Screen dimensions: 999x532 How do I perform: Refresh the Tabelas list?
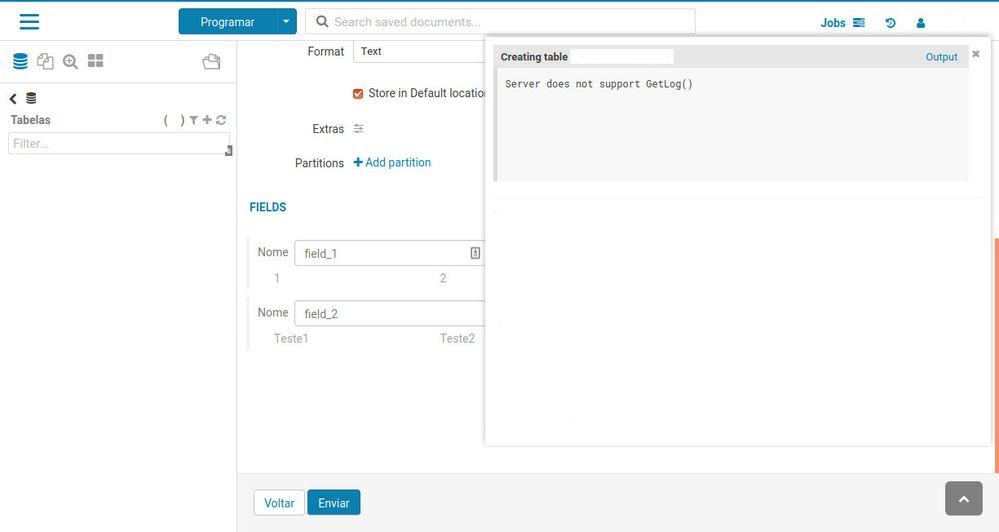tap(221, 120)
